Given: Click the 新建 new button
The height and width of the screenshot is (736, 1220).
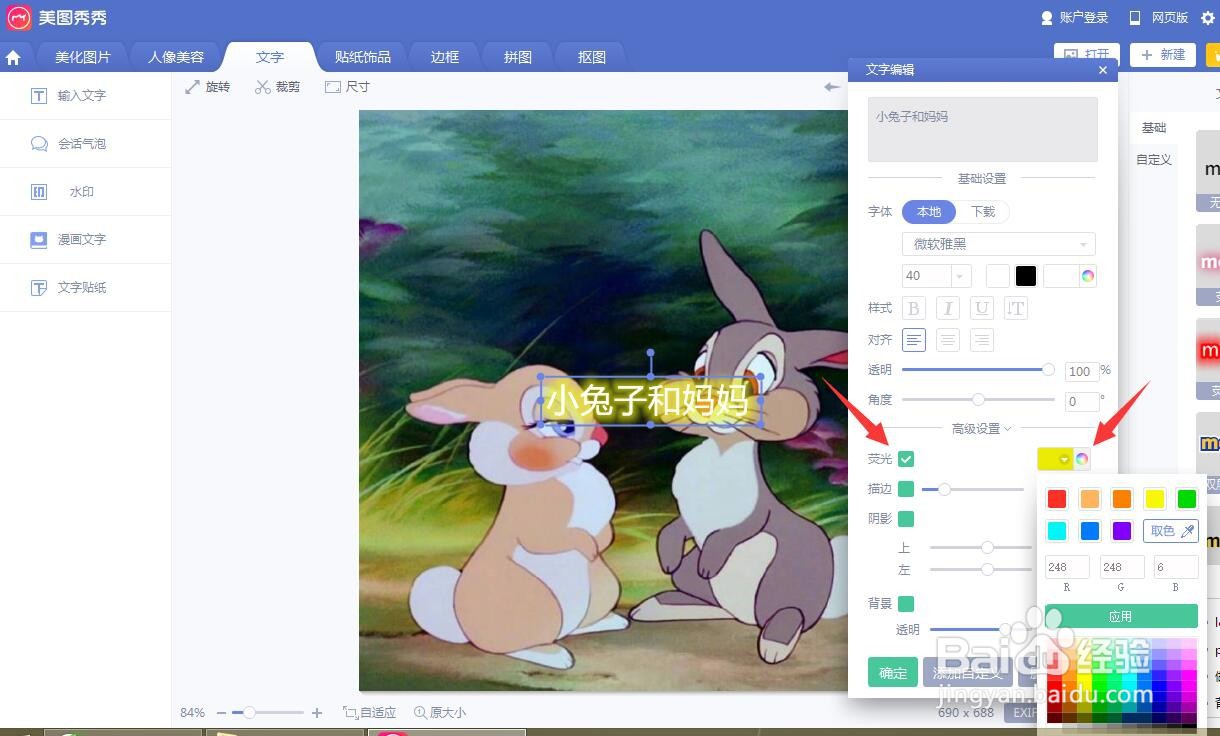Looking at the screenshot, I should click(1162, 55).
